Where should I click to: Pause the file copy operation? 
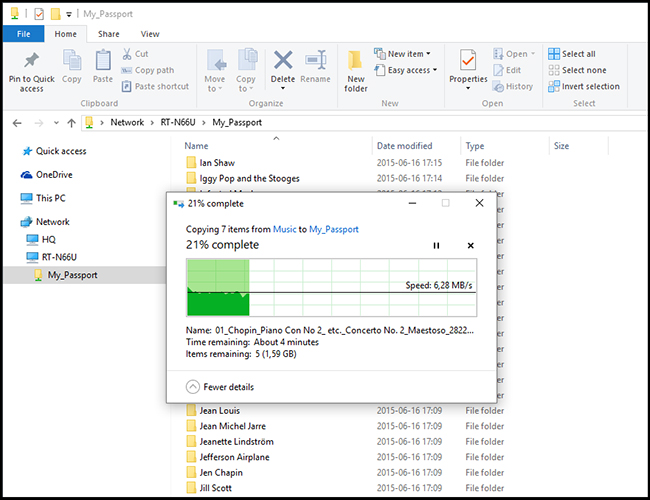pyautogui.click(x=436, y=245)
